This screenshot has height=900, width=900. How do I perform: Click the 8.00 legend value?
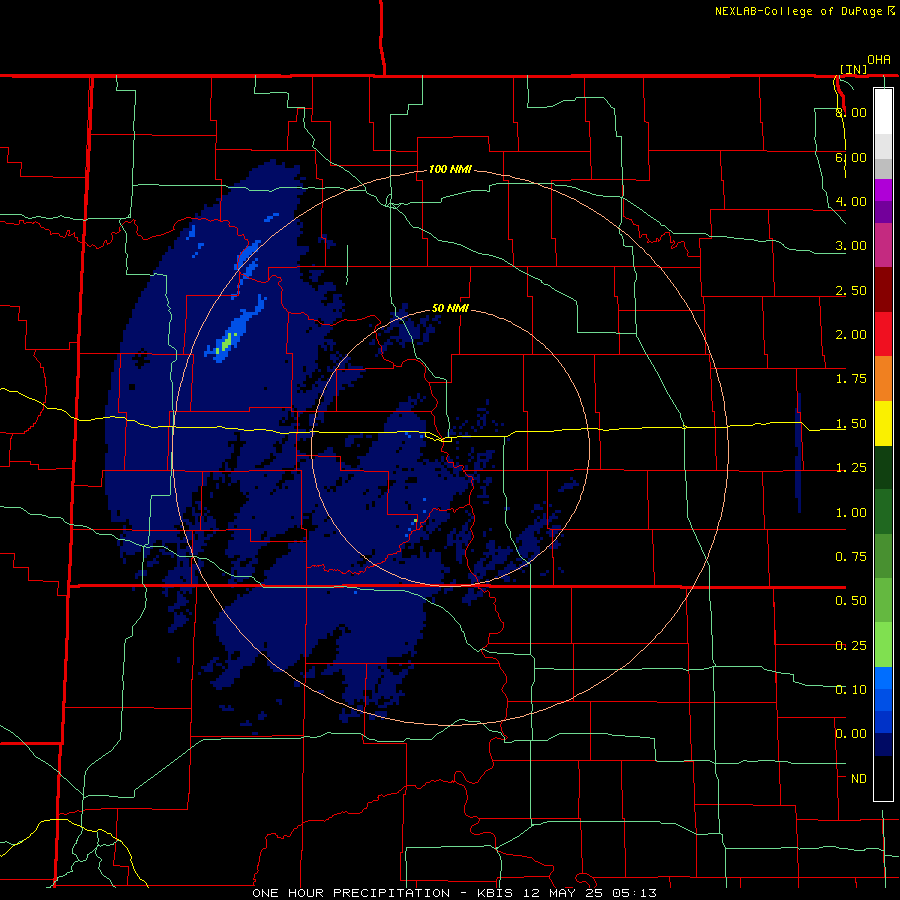[x=851, y=112]
